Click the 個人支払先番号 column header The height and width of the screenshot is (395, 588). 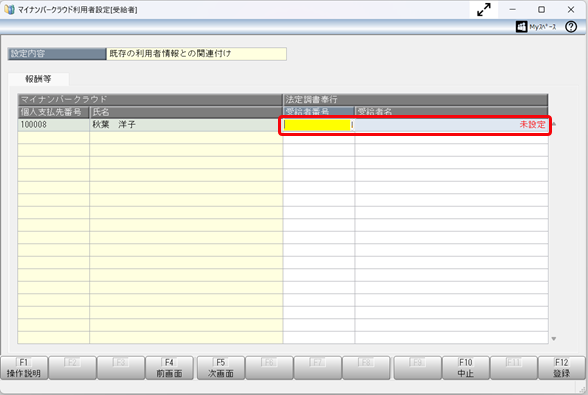click(54, 112)
